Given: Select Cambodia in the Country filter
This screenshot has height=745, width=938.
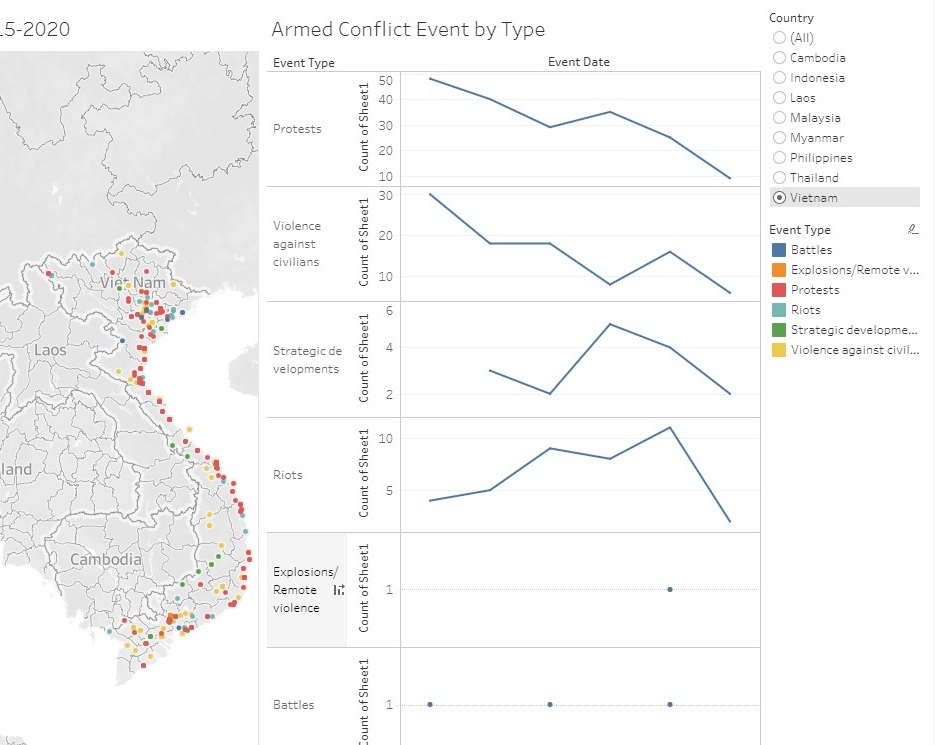Looking at the screenshot, I should pos(779,57).
